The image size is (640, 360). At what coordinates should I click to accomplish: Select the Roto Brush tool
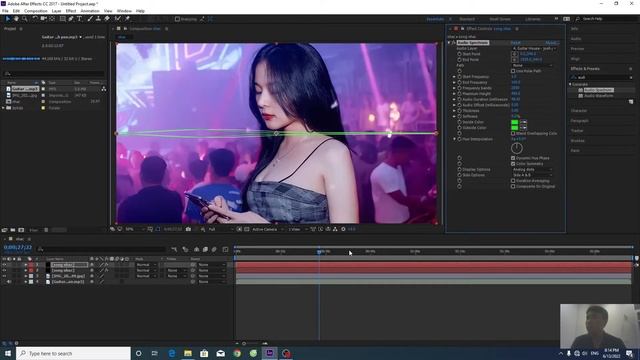point(118,19)
